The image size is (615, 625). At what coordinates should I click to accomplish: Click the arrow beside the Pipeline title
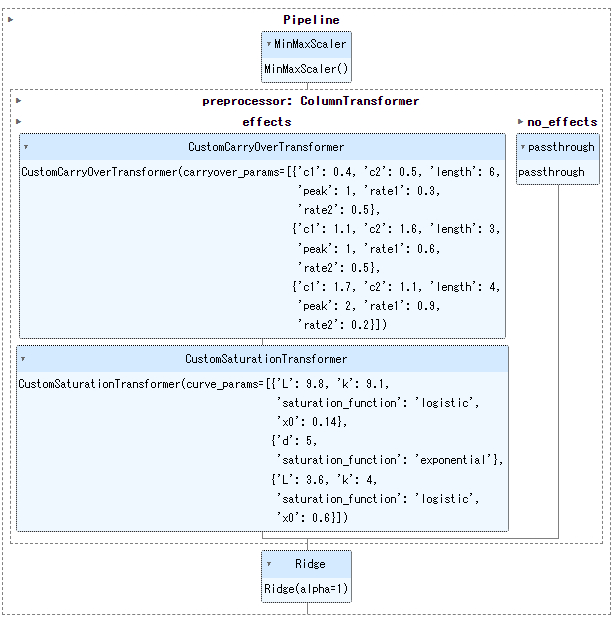coord(11,20)
